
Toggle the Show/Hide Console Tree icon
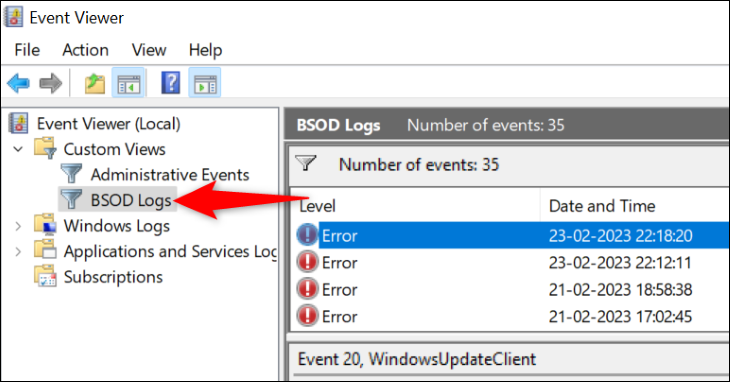click(128, 83)
